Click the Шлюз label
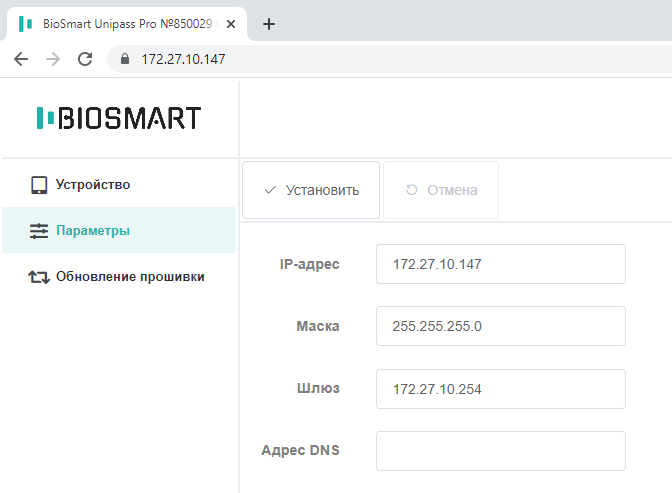The image size is (672, 493). click(x=318, y=388)
